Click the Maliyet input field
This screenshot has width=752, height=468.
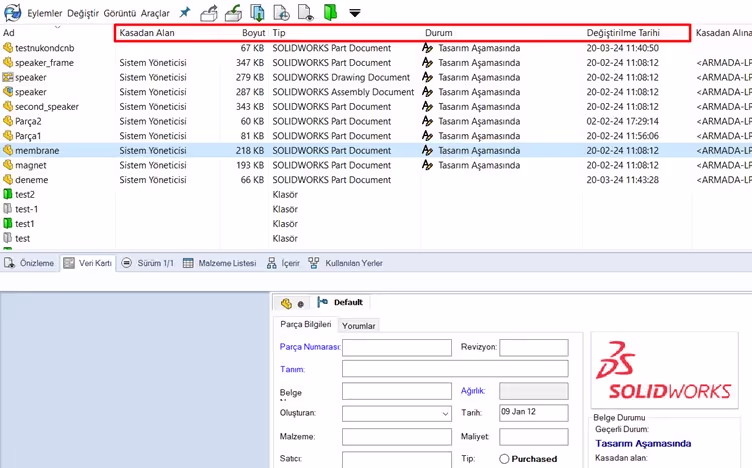(x=534, y=437)
